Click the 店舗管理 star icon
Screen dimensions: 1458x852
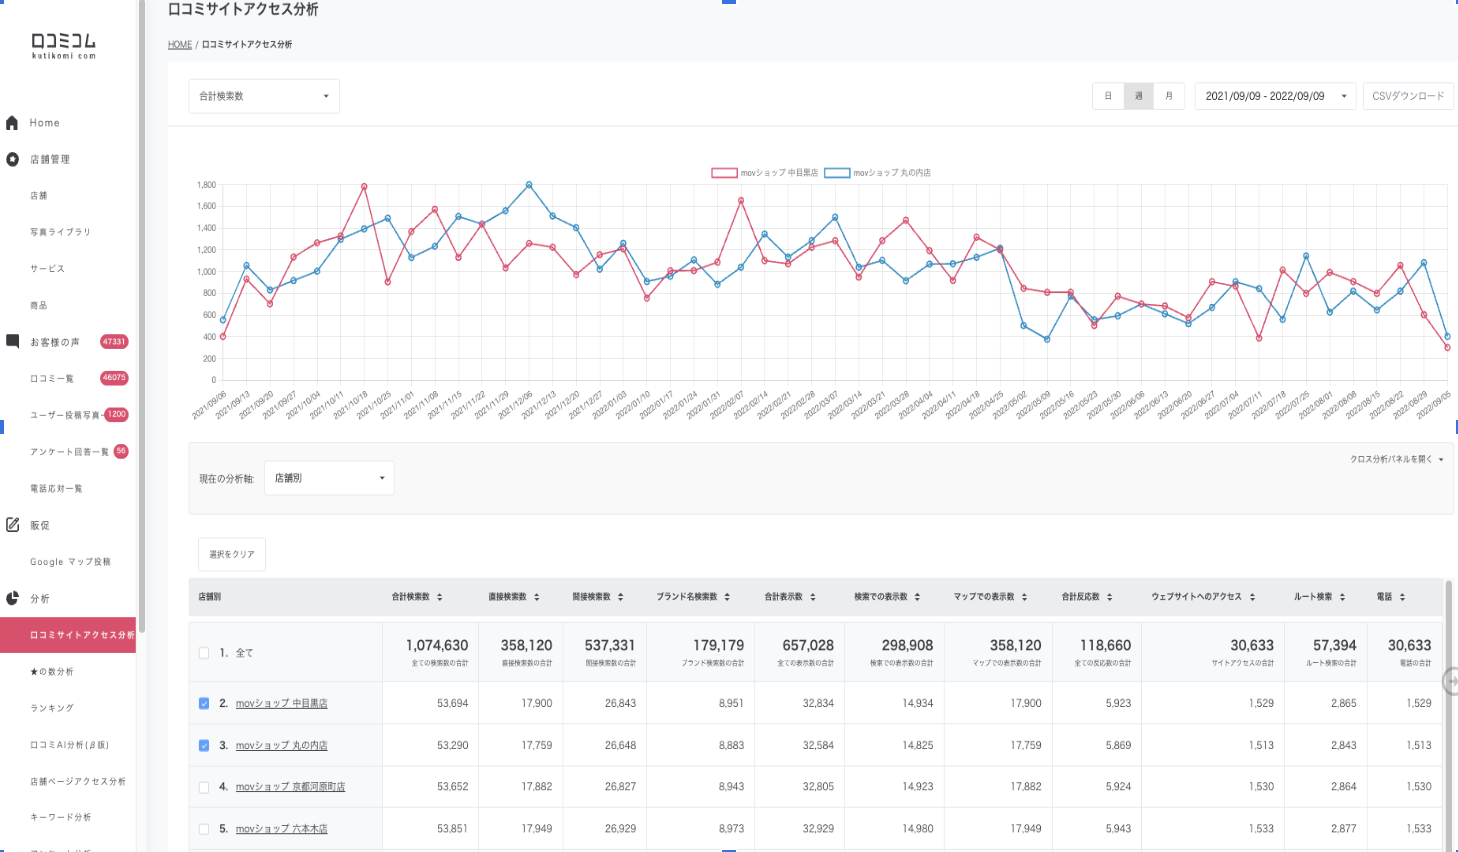(x=12, y=159)
